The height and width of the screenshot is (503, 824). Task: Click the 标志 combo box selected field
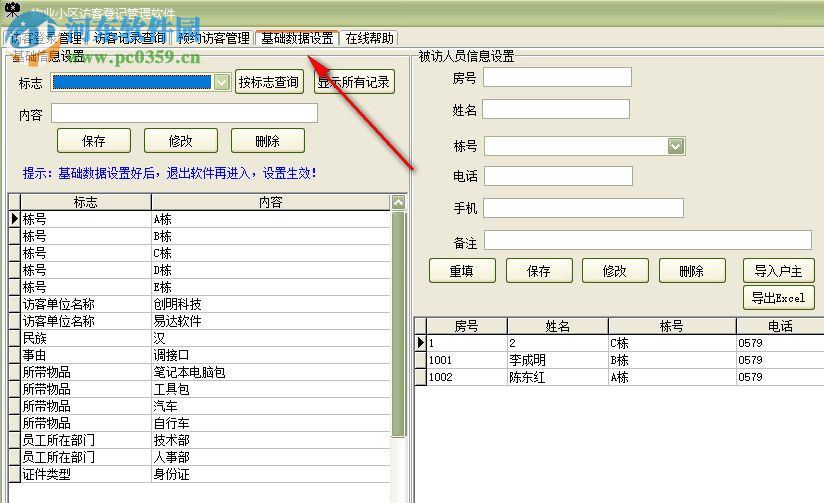pyautogui.click(x=132, y=82)
